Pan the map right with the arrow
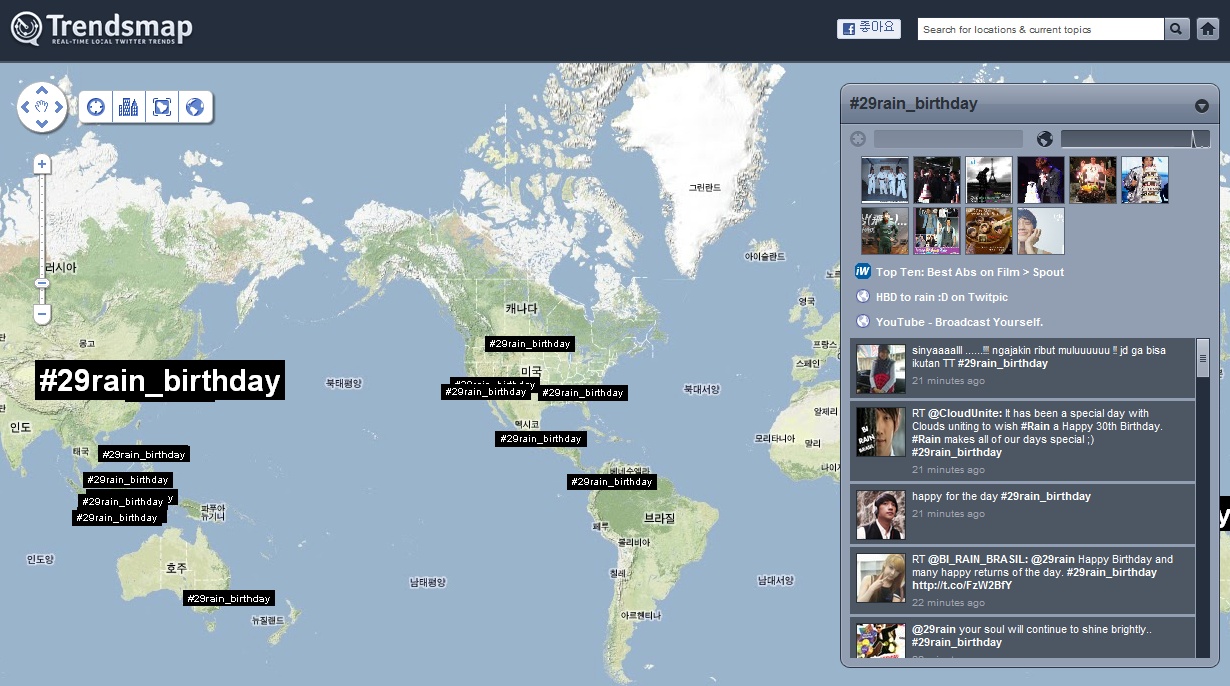Screen dimensions: 1230x686 pyautogui.click(x=59, y=106)
